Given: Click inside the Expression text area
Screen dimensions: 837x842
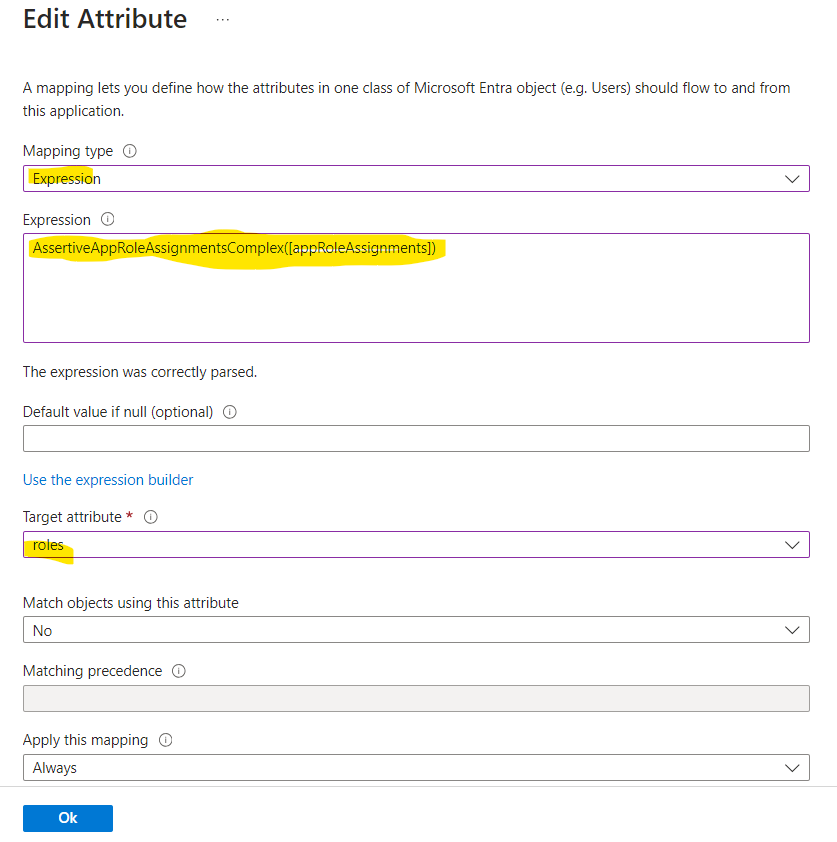Looking at the screenshot, I should tap(416, 288).
